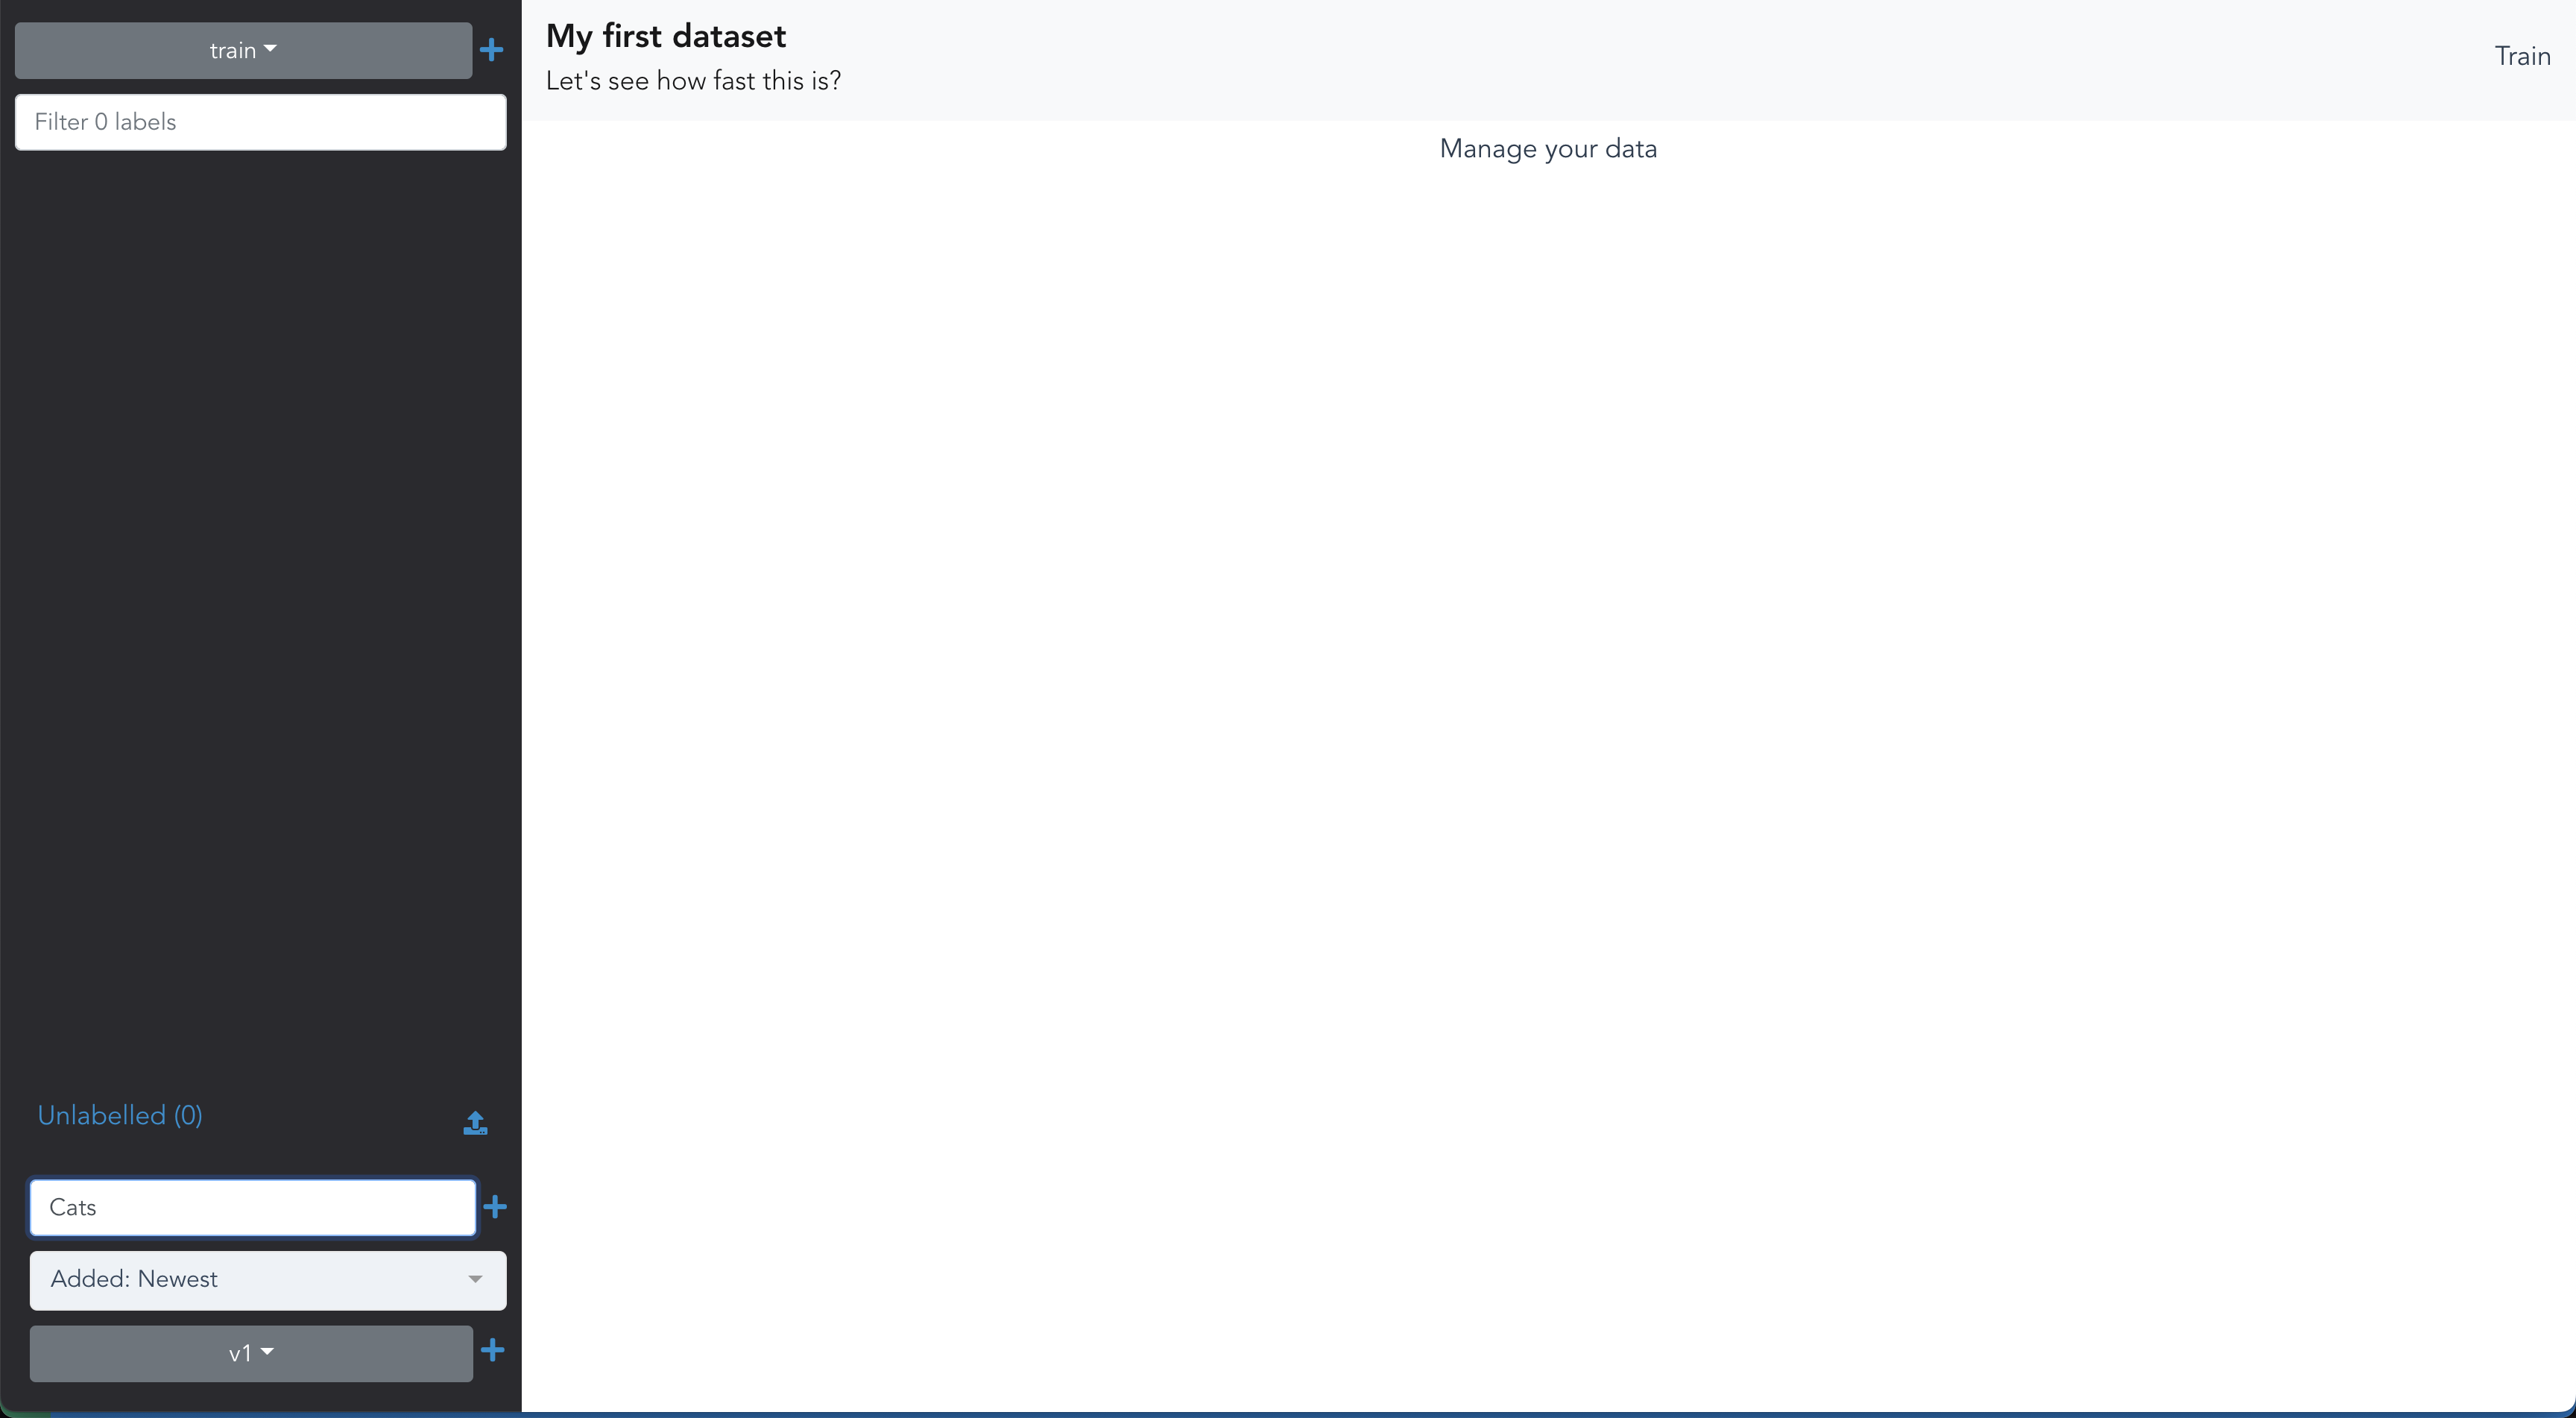Open the Unlabelled (0) link

coord(120,1115)
